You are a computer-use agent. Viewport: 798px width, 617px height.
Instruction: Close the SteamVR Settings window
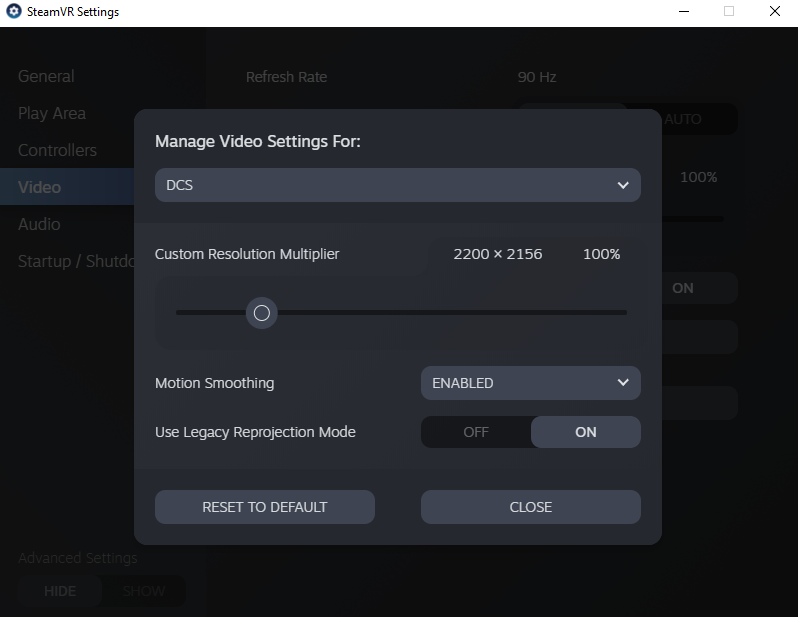click(775, 11)
